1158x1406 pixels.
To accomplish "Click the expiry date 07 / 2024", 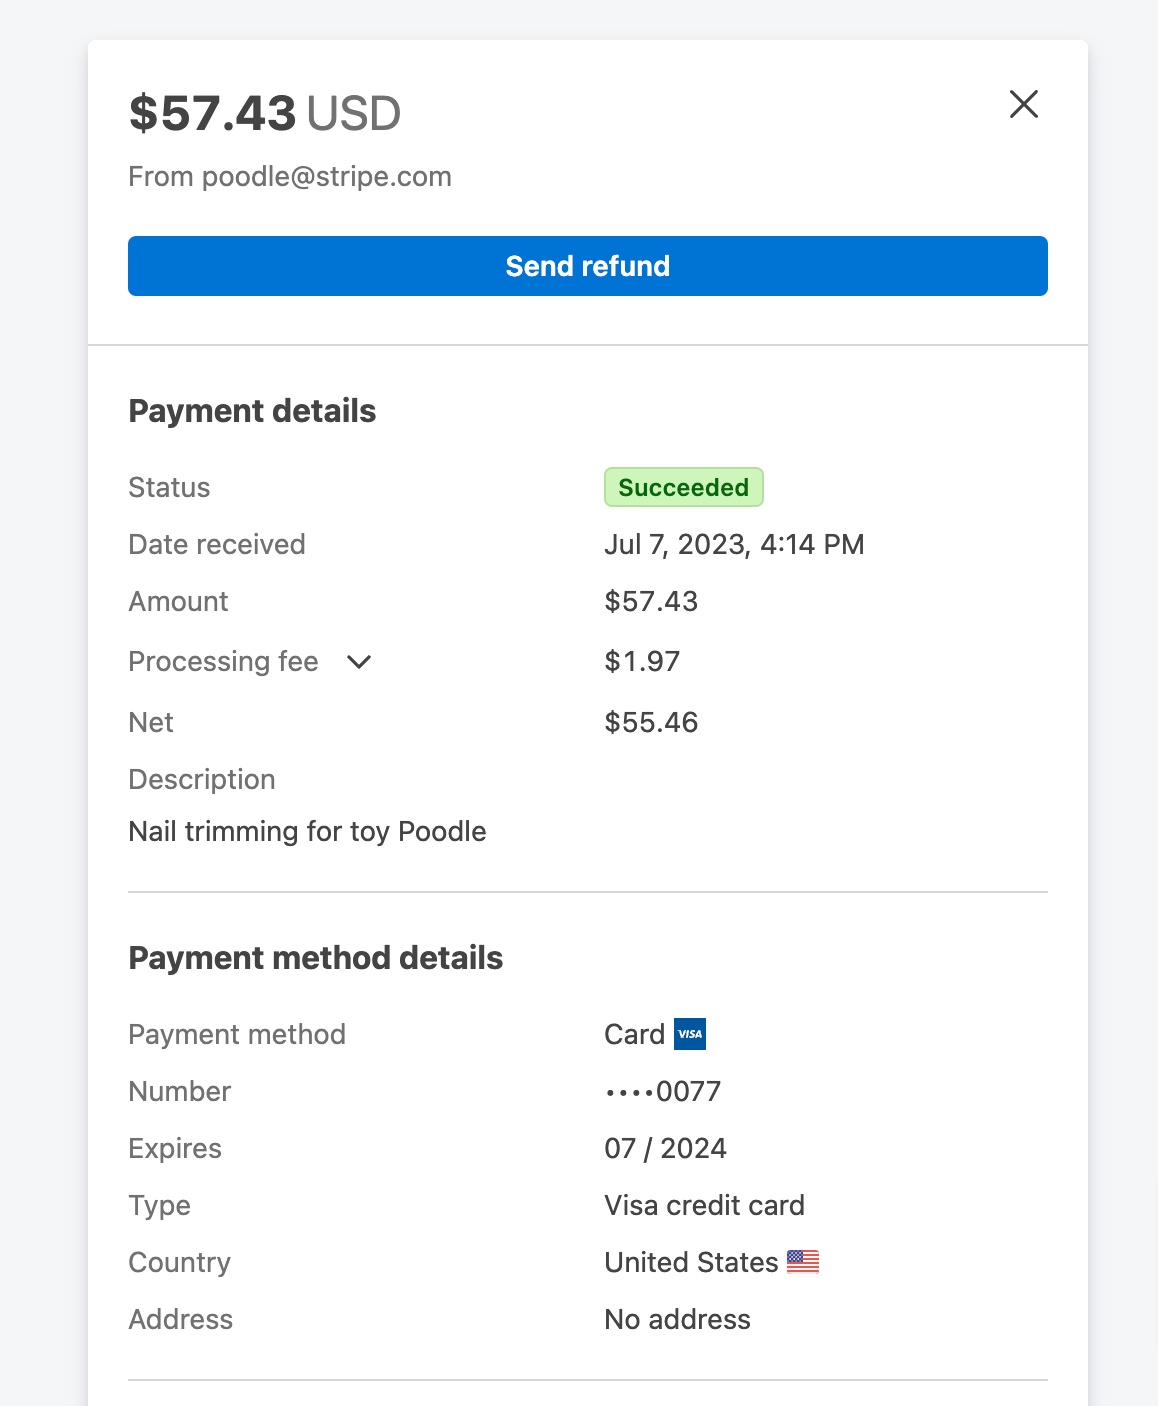I will [x=666, y=1148].
